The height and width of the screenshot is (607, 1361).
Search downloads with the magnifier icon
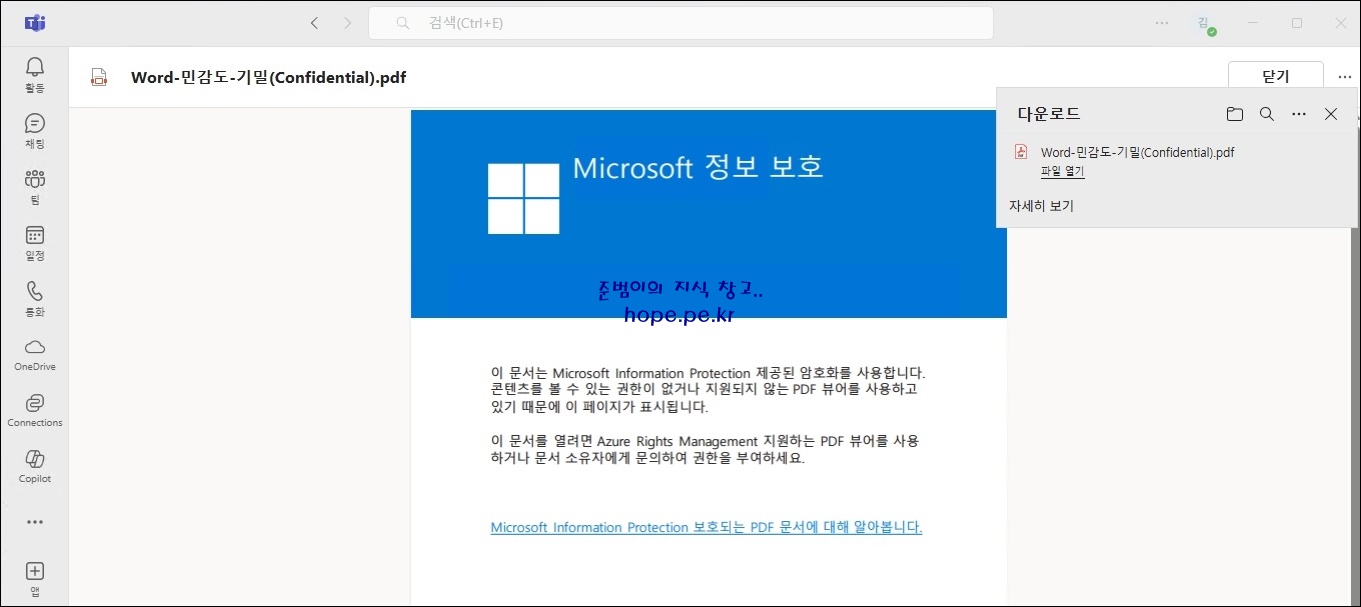(1267, 114)
